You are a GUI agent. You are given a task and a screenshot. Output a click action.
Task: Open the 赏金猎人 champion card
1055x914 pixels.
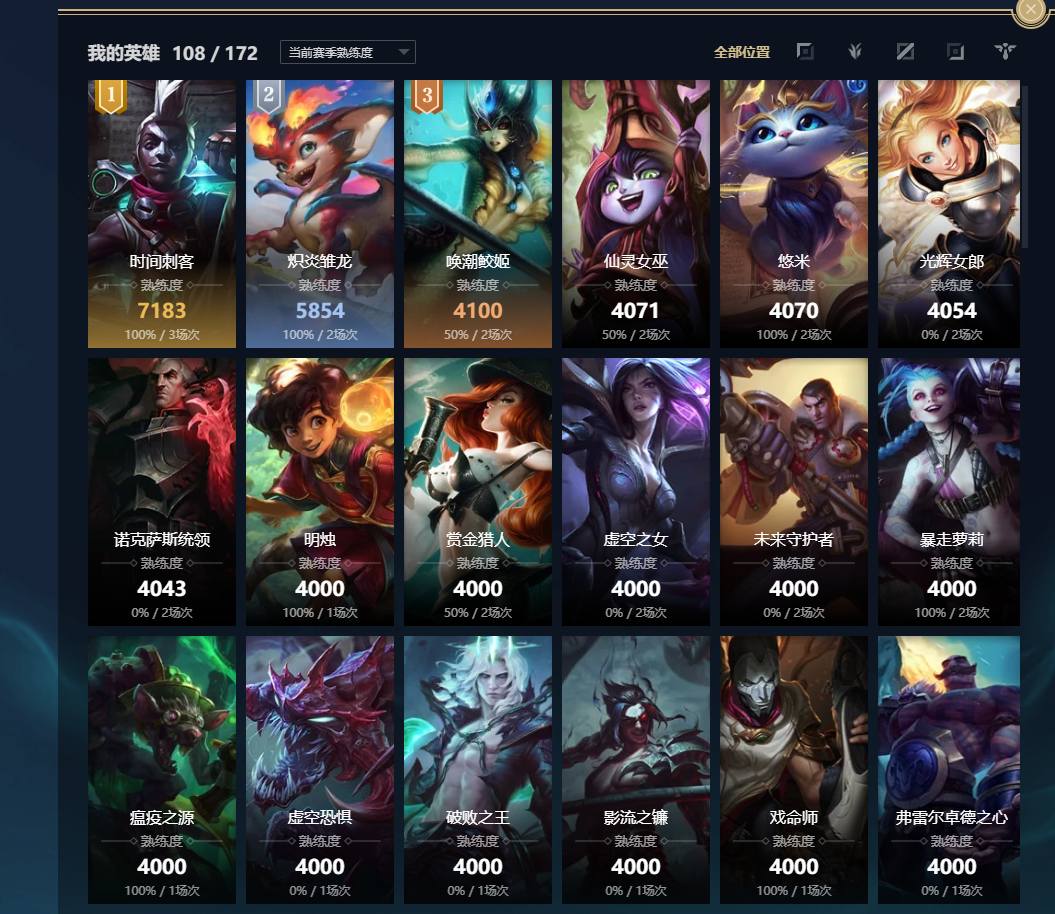tap(478, 492)
